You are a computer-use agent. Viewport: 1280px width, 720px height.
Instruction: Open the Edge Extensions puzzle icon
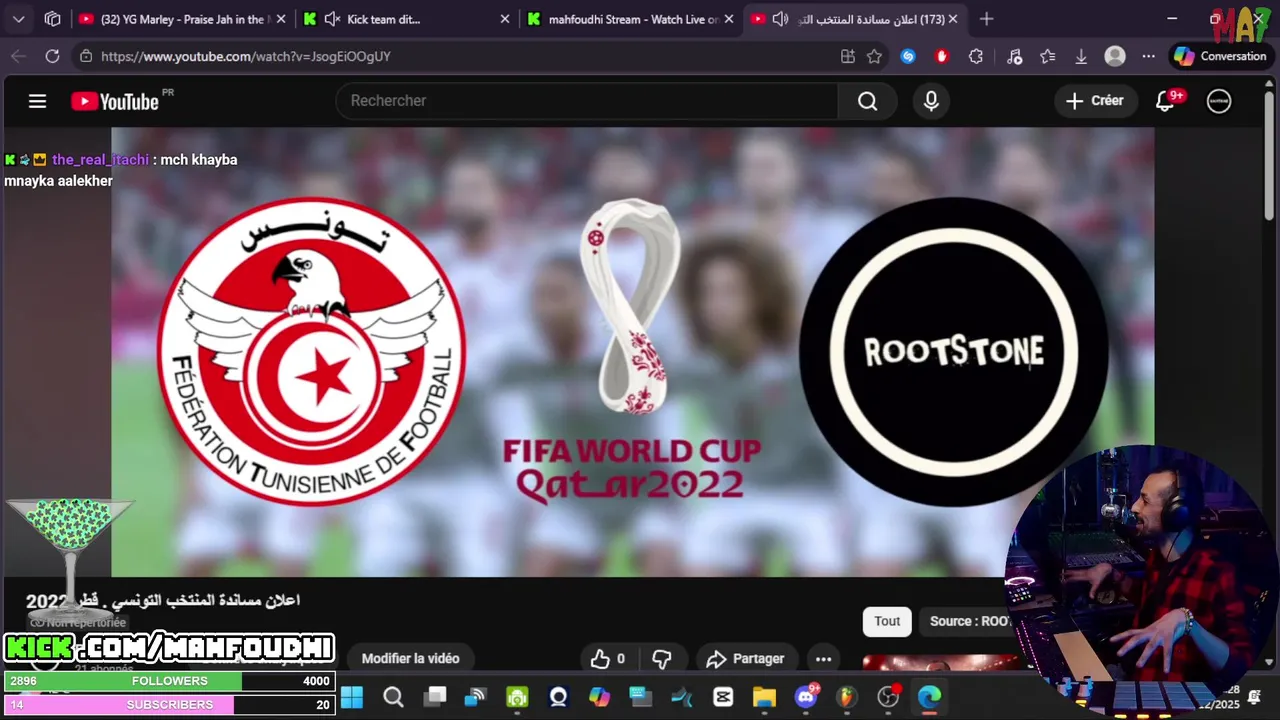pos(976,57)
